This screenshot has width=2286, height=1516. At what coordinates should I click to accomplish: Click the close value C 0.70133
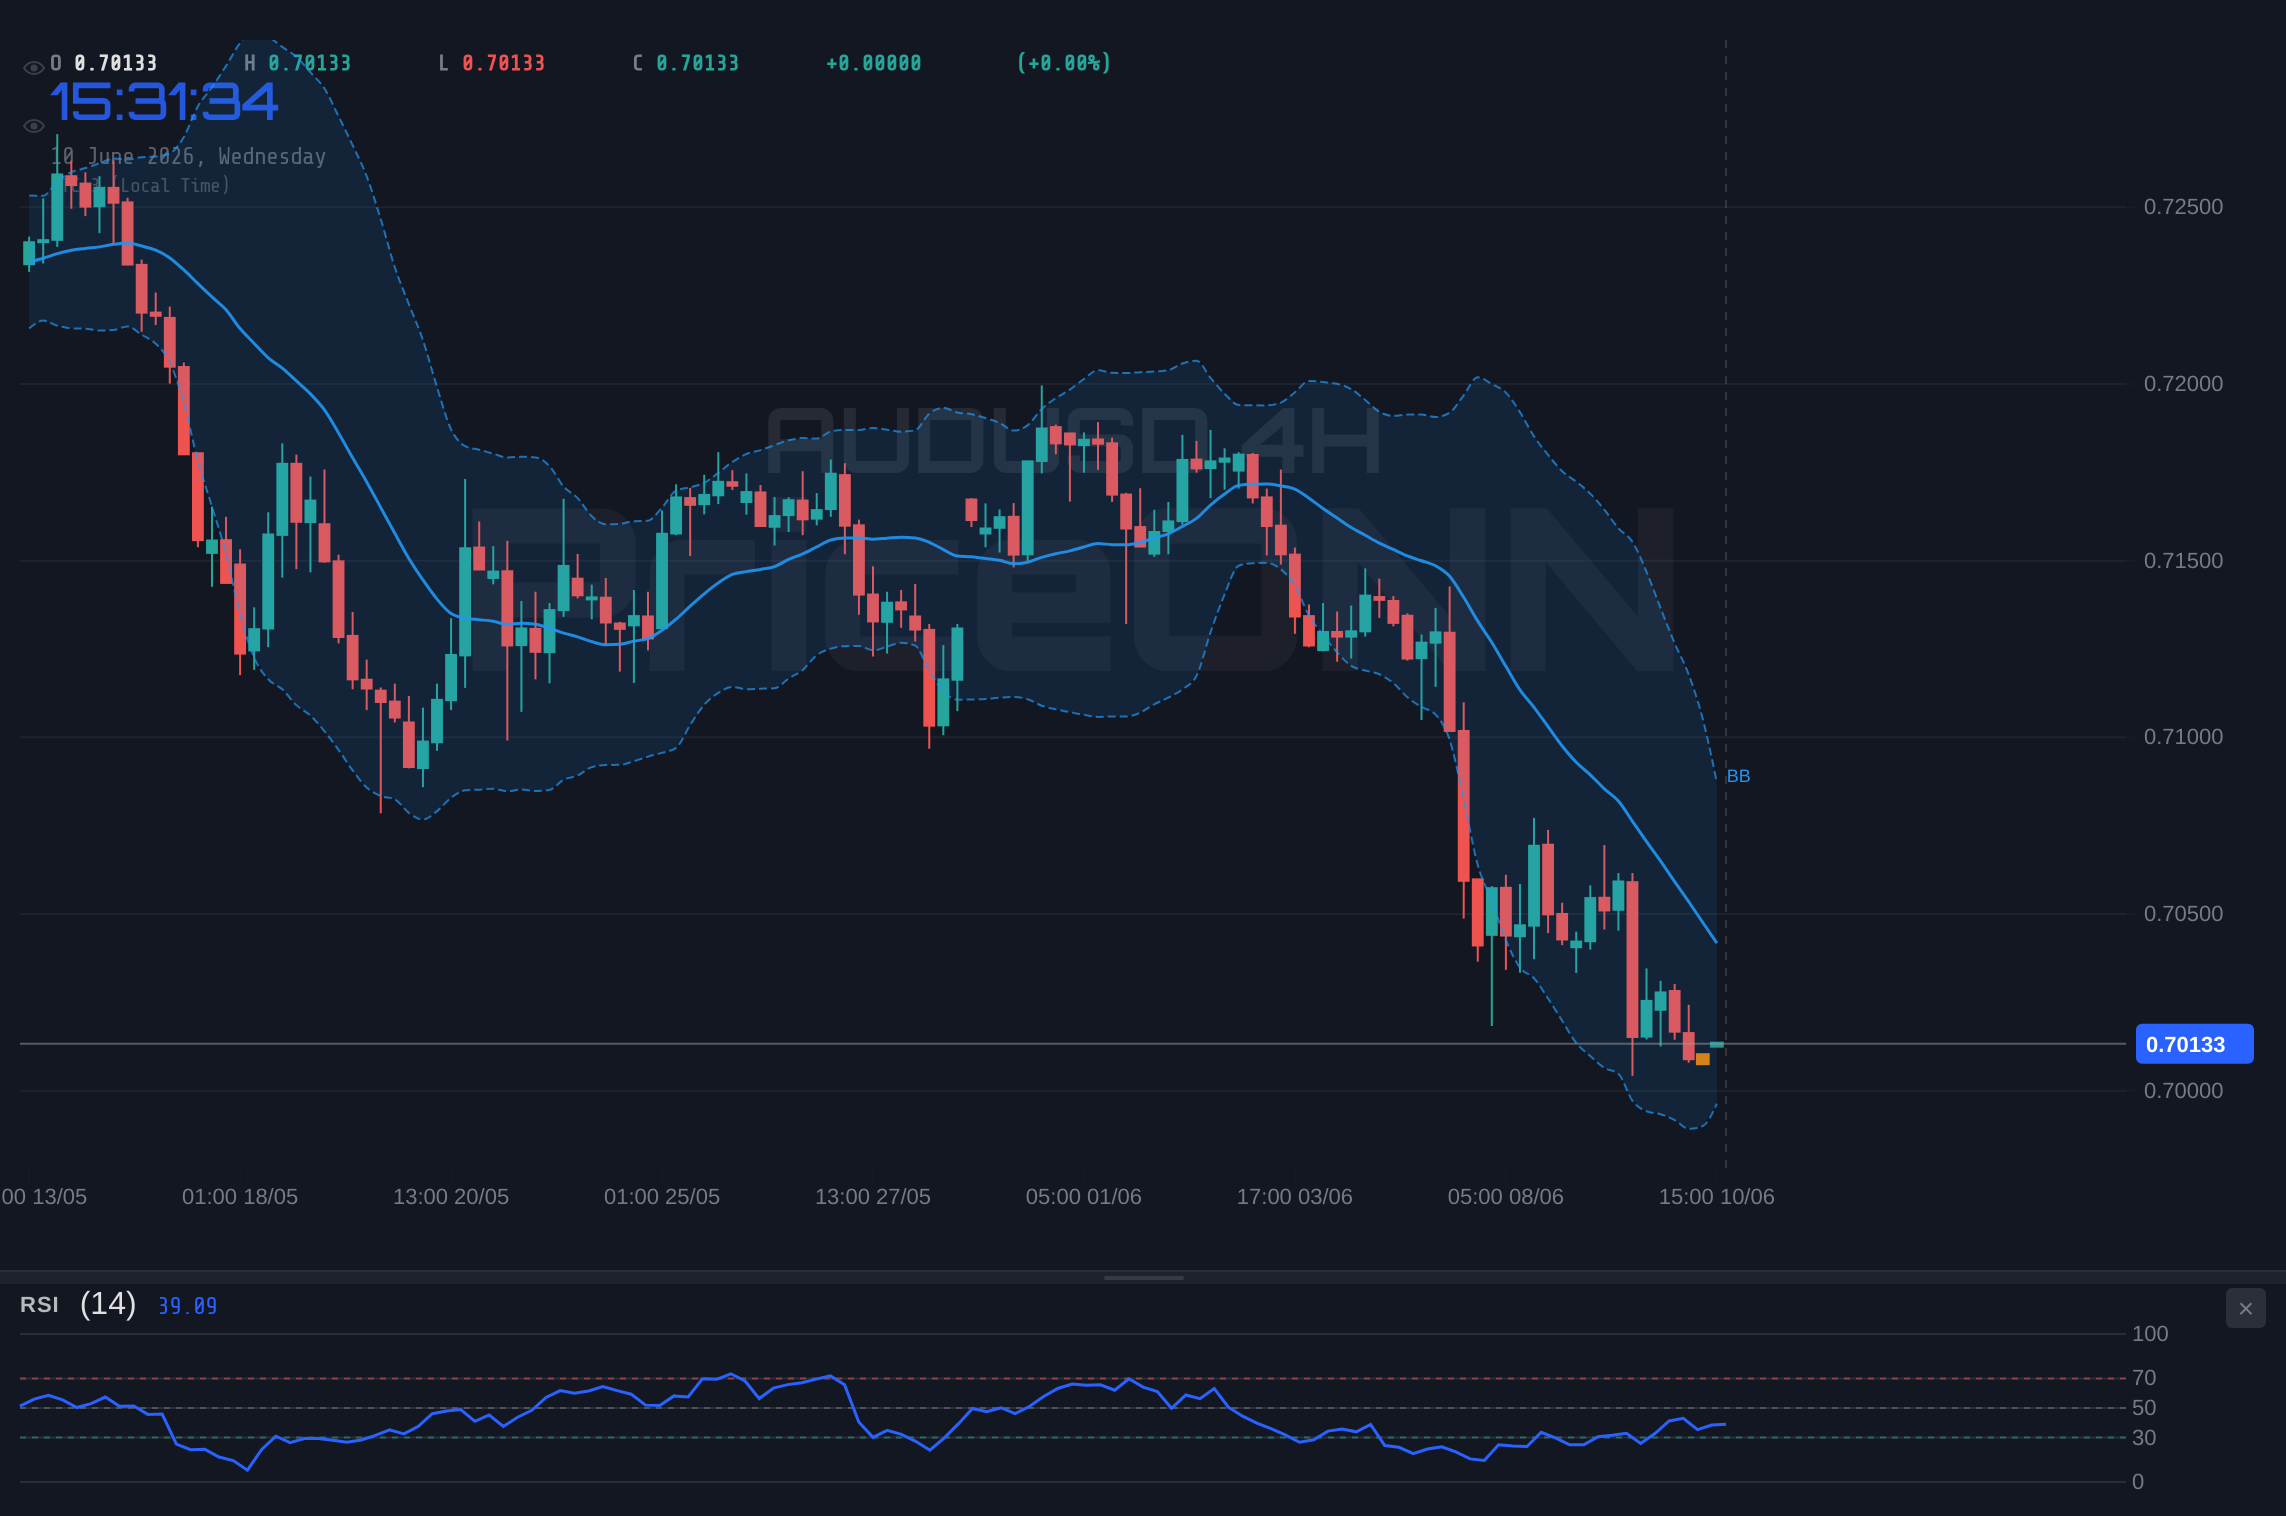pos(686,63)
